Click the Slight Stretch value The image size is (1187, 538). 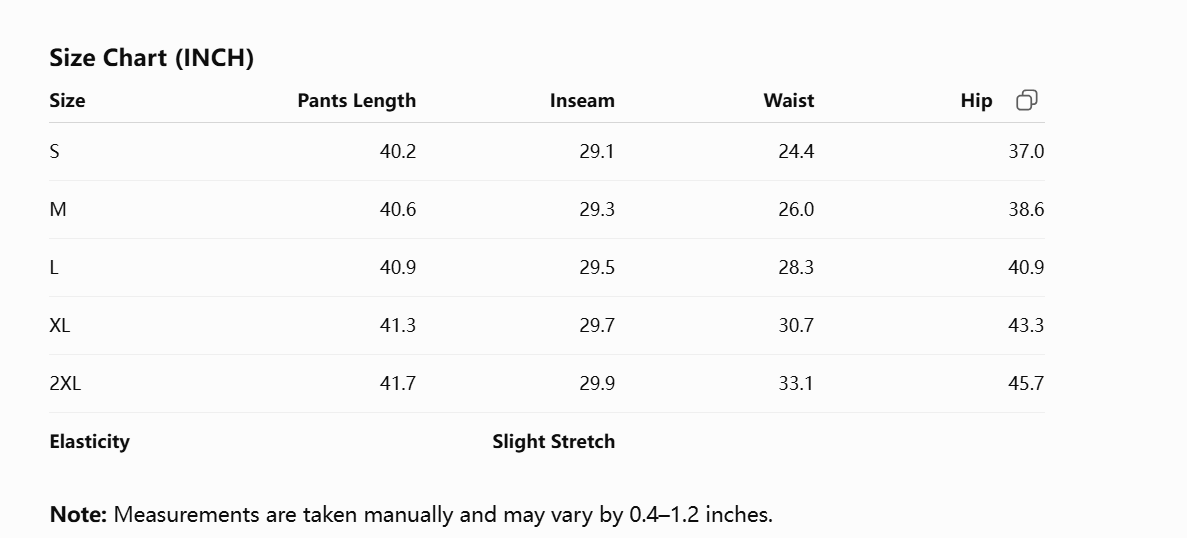tap(553, 442)
